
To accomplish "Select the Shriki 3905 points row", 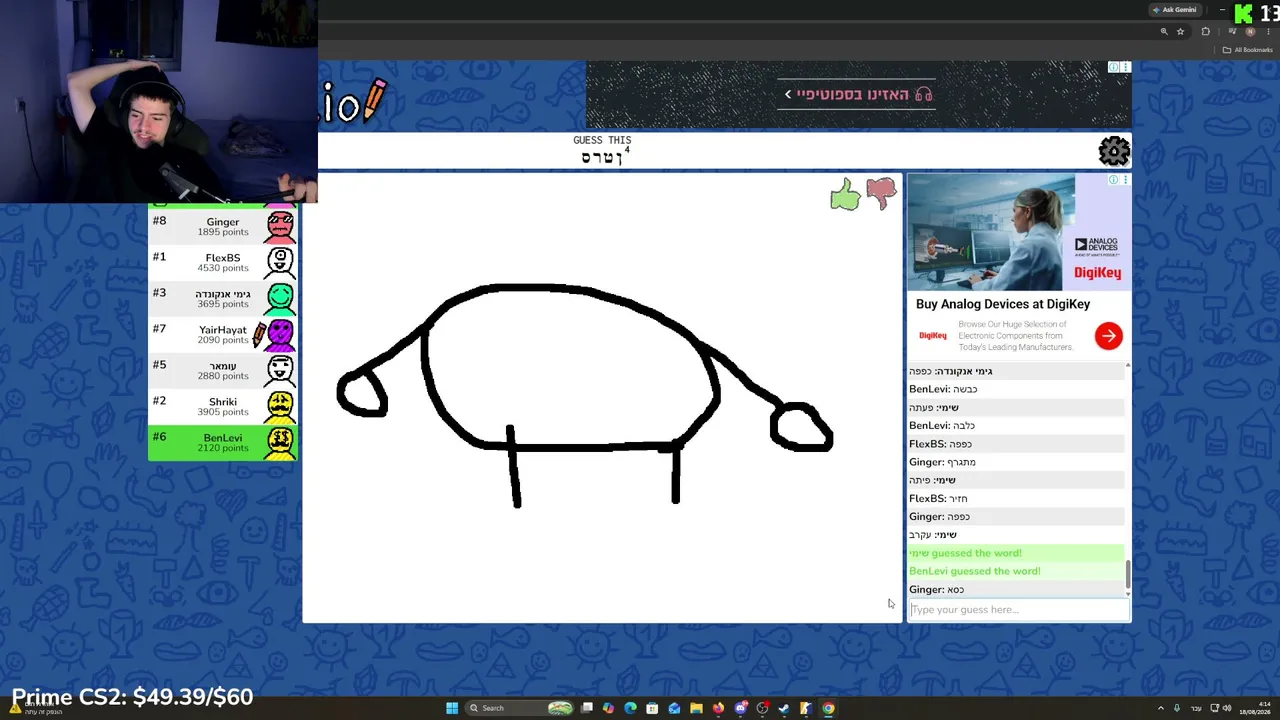I will [x=222, y=406].
